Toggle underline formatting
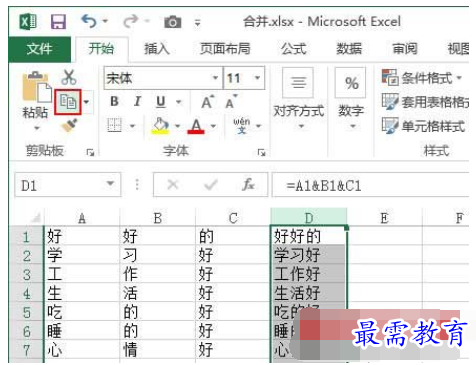This screenshot has height=365, width=476. (161, 102)
